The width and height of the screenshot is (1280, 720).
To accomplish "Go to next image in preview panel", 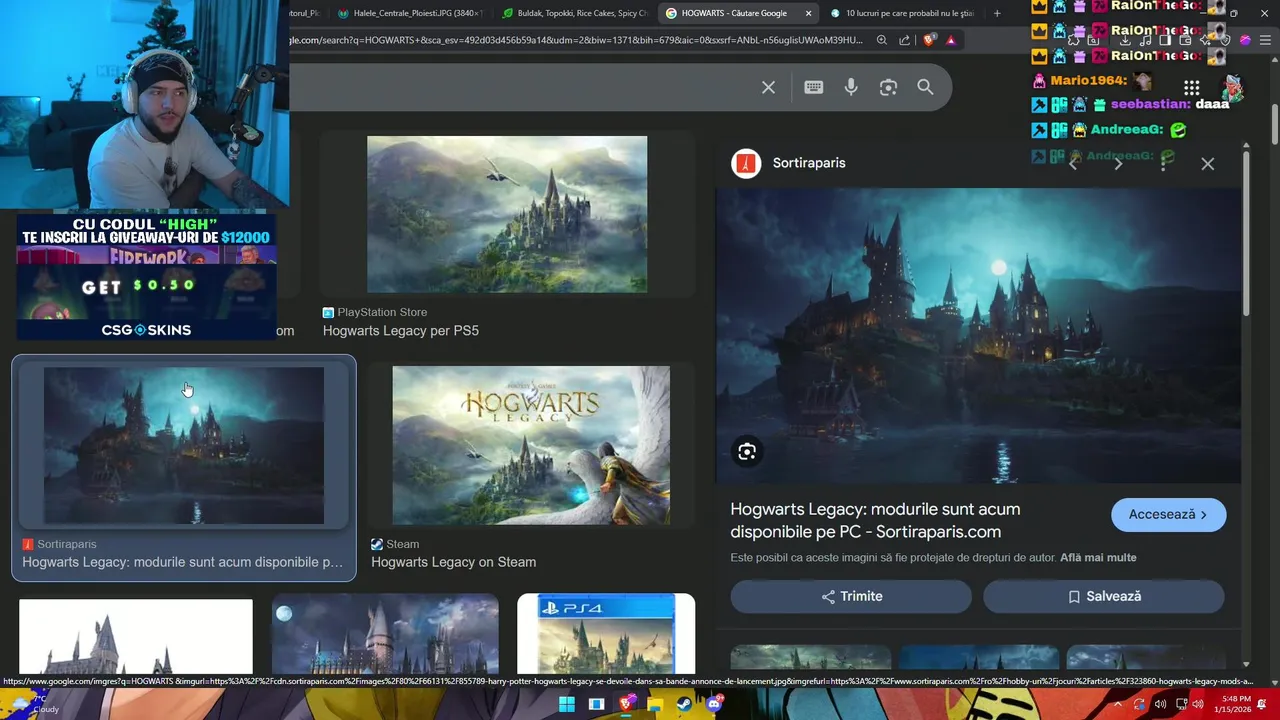I will (x=1118, y=163).
